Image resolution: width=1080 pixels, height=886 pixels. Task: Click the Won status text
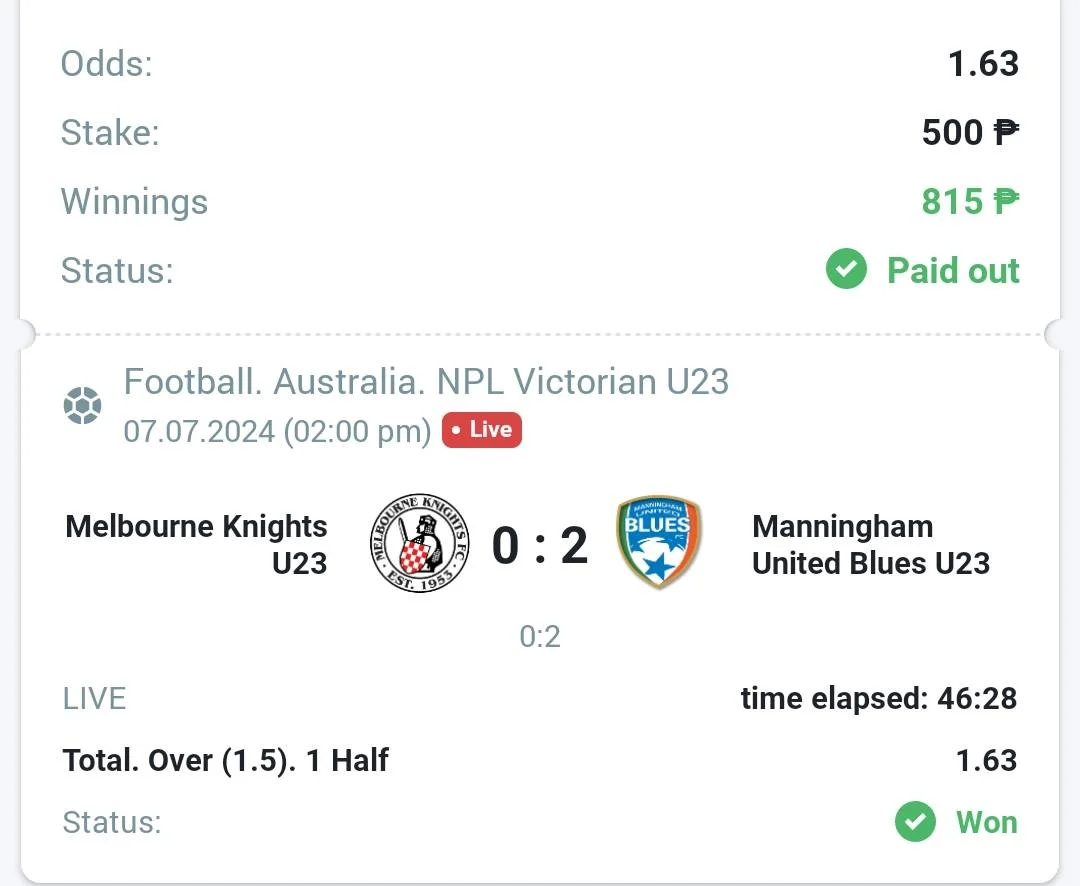987,822
